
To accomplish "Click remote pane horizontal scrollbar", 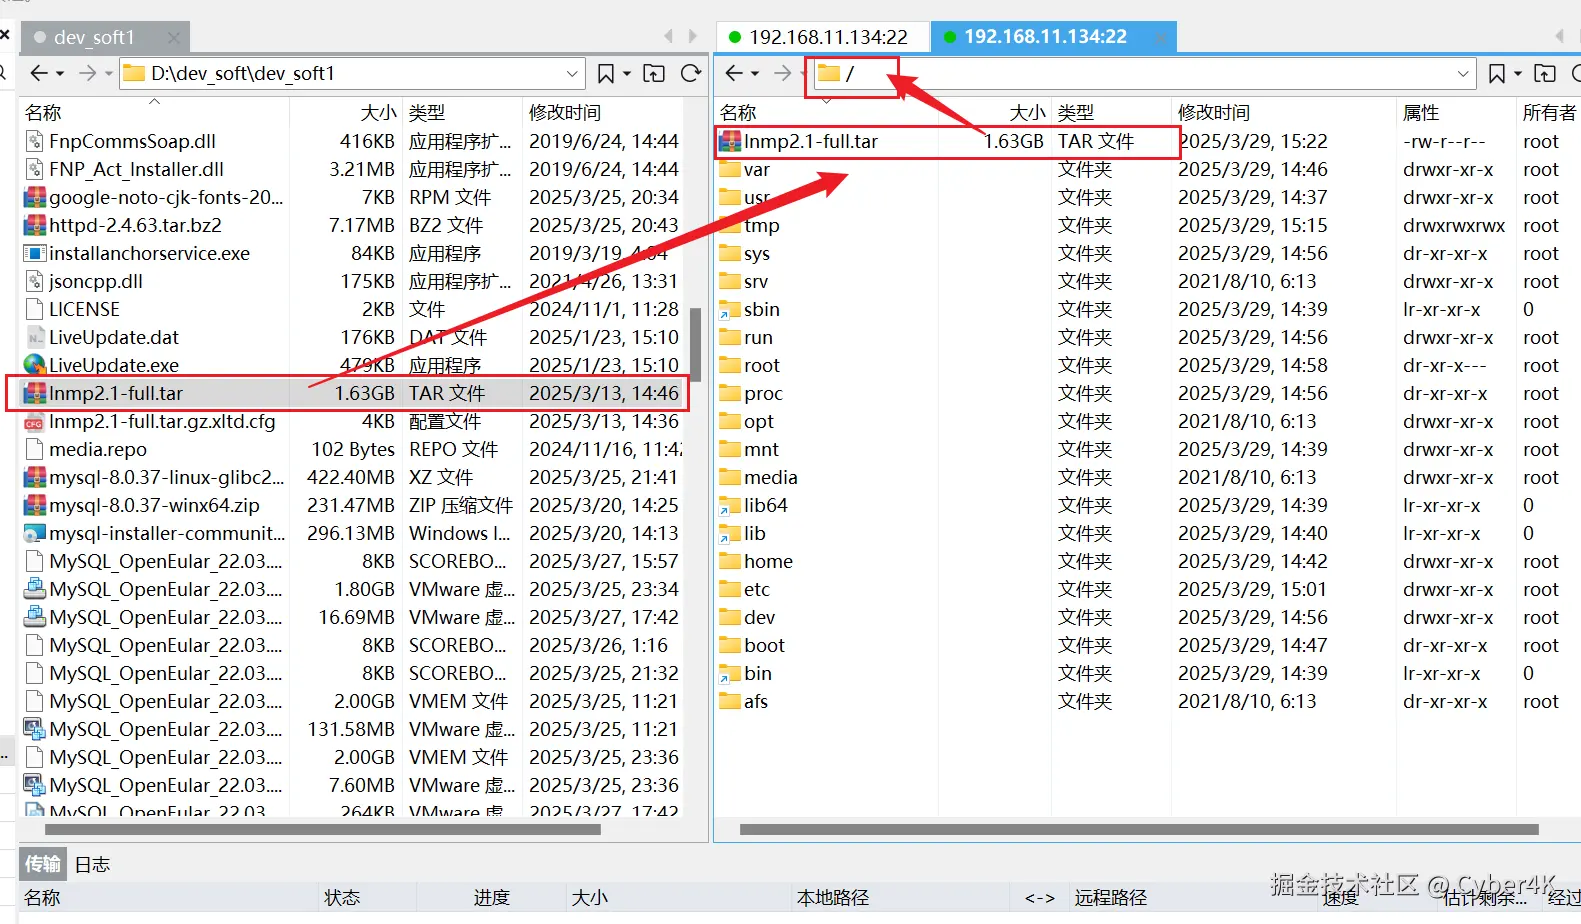I will pyautogui.click(x=1139, y=829).
